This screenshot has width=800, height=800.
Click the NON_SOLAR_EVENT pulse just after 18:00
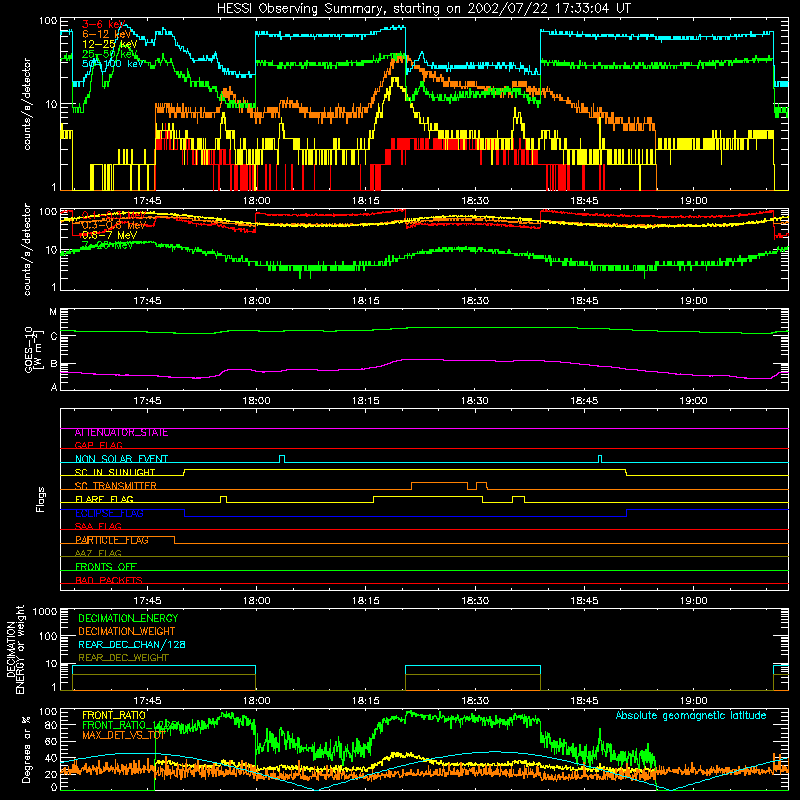click(x=282, y=459)
